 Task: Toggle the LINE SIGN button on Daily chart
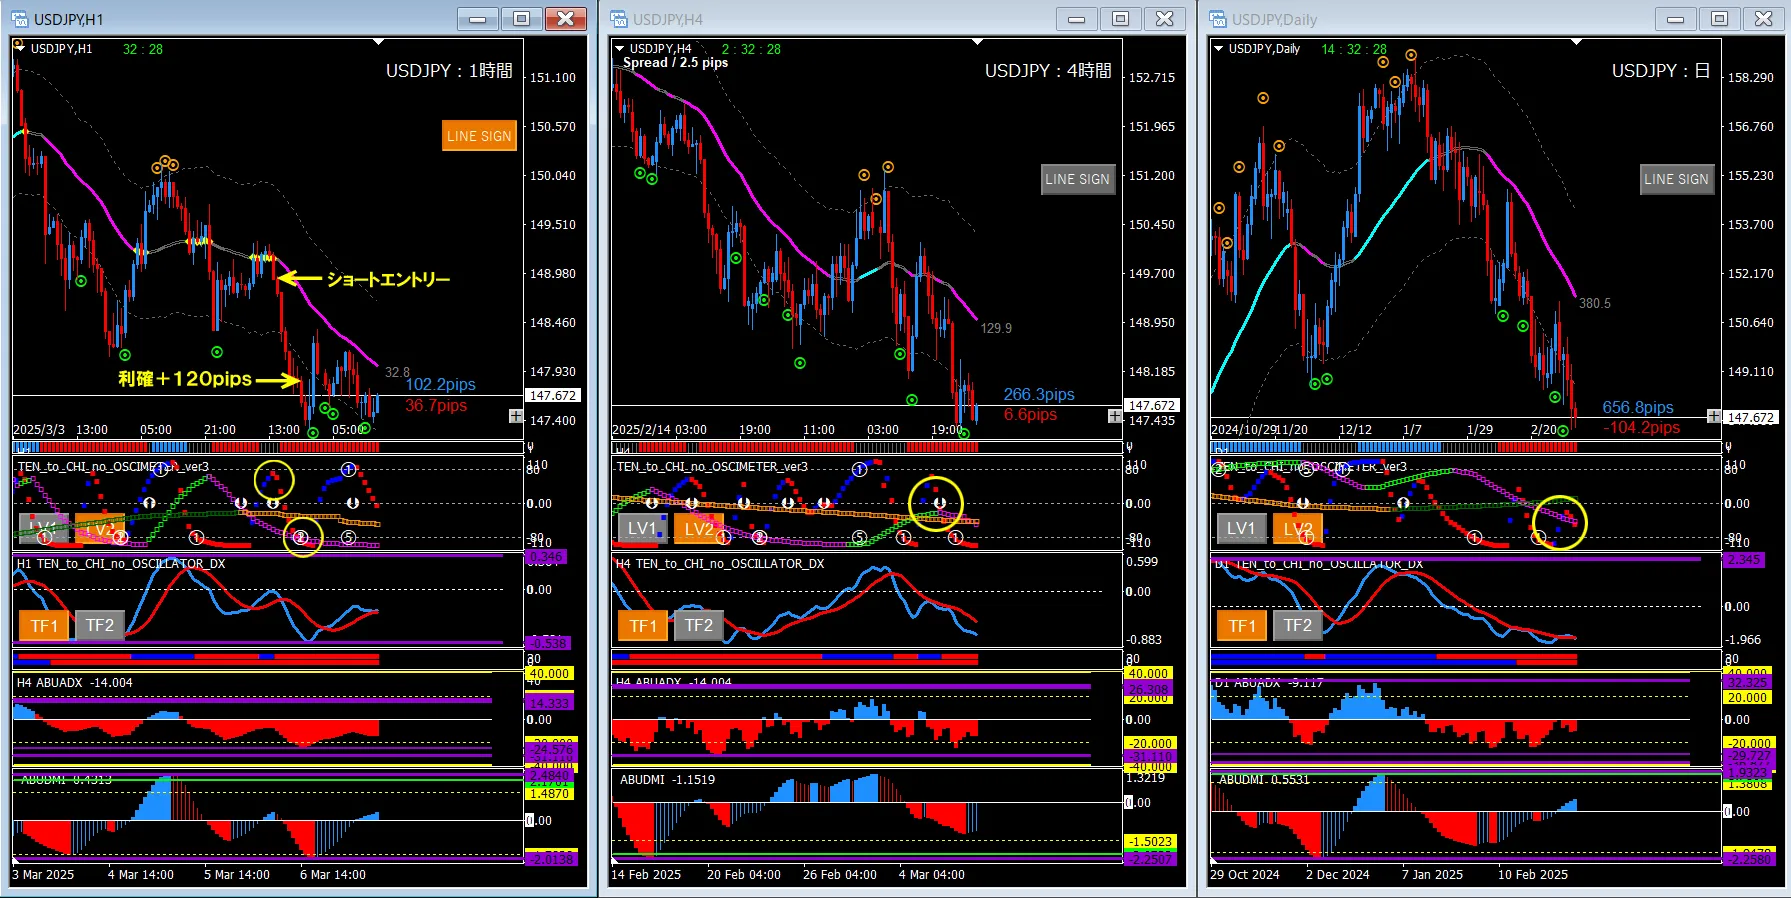click(1677, 179)
